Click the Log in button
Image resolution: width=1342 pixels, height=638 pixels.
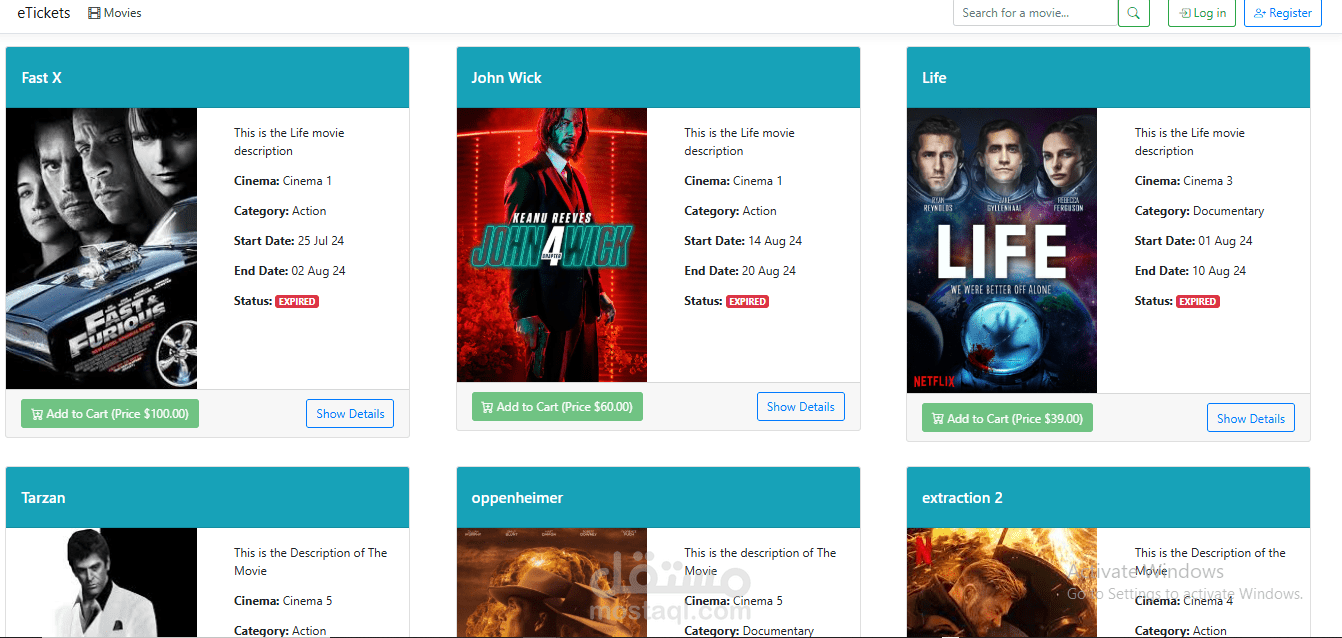pyautogui.click(x=1202, y=13)
